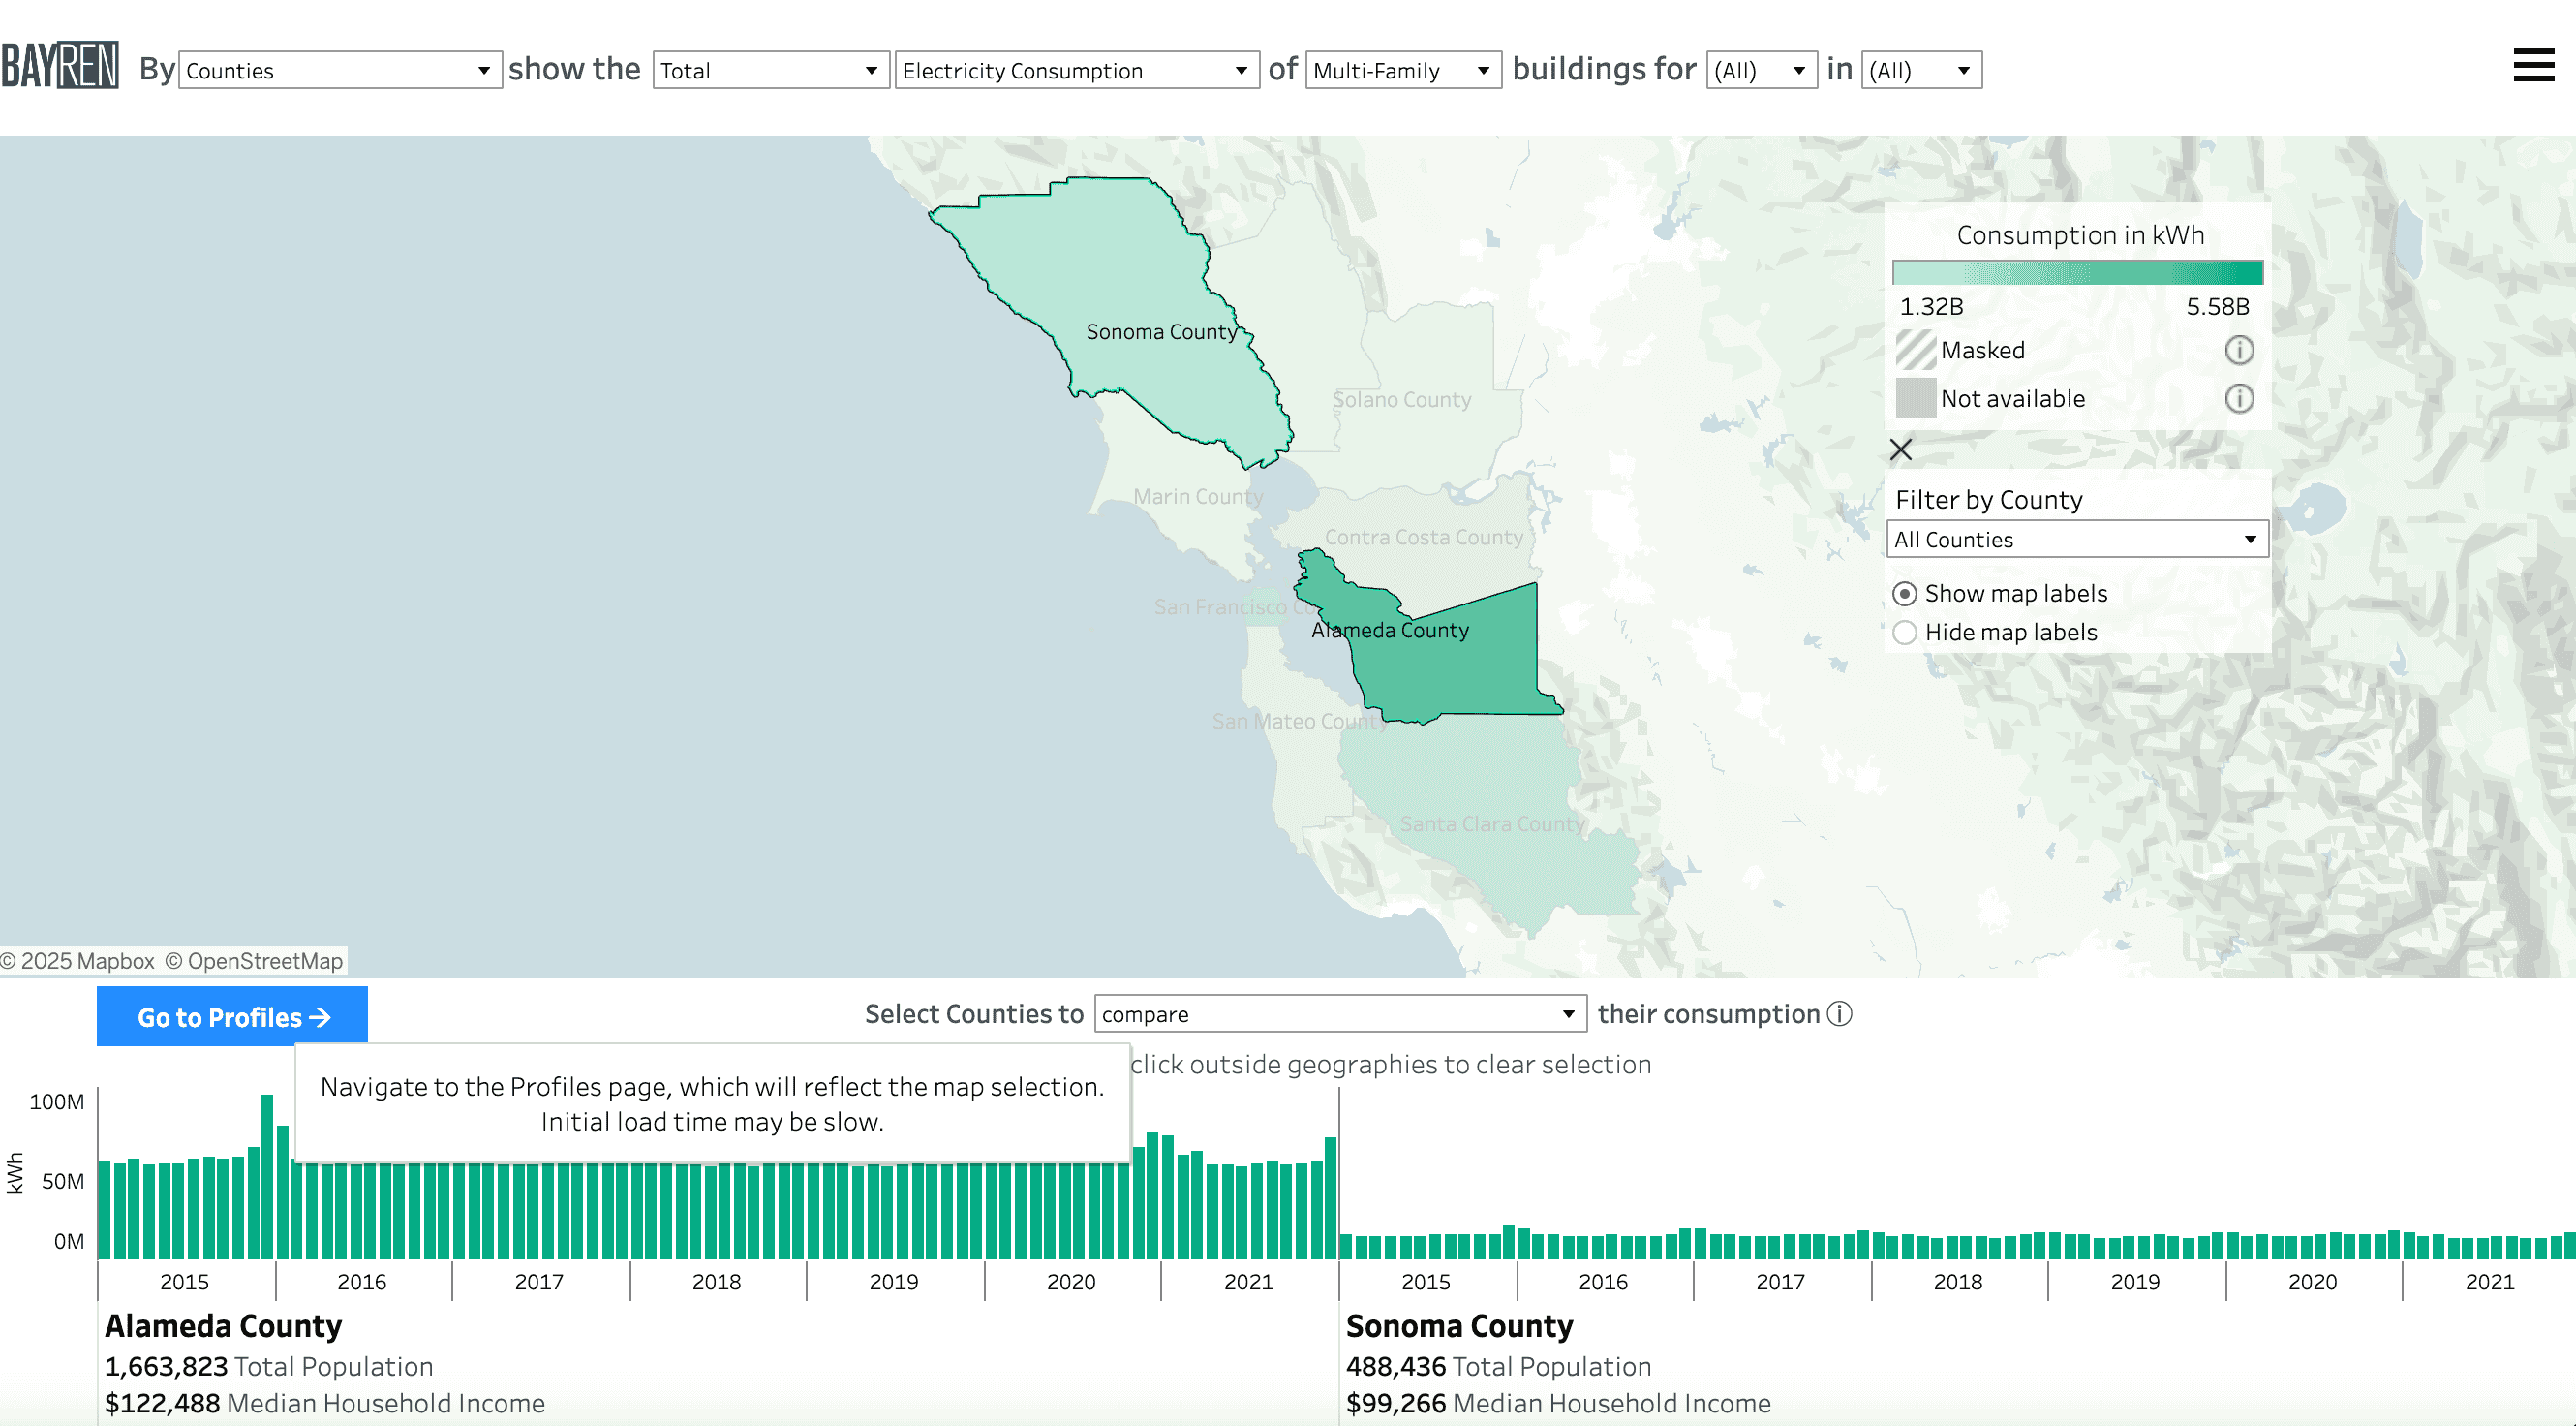Screen dimensions: 2576x1426
Task: Click the Alameda County chart title
Action: (x=224, y=1327)
